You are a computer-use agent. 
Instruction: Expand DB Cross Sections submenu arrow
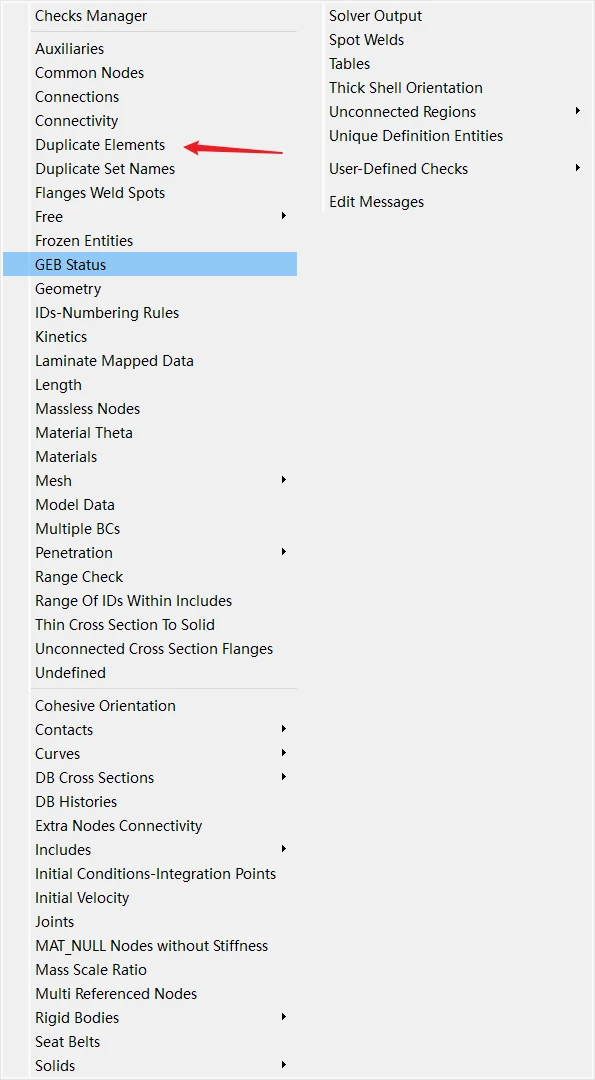coord(284,778)
